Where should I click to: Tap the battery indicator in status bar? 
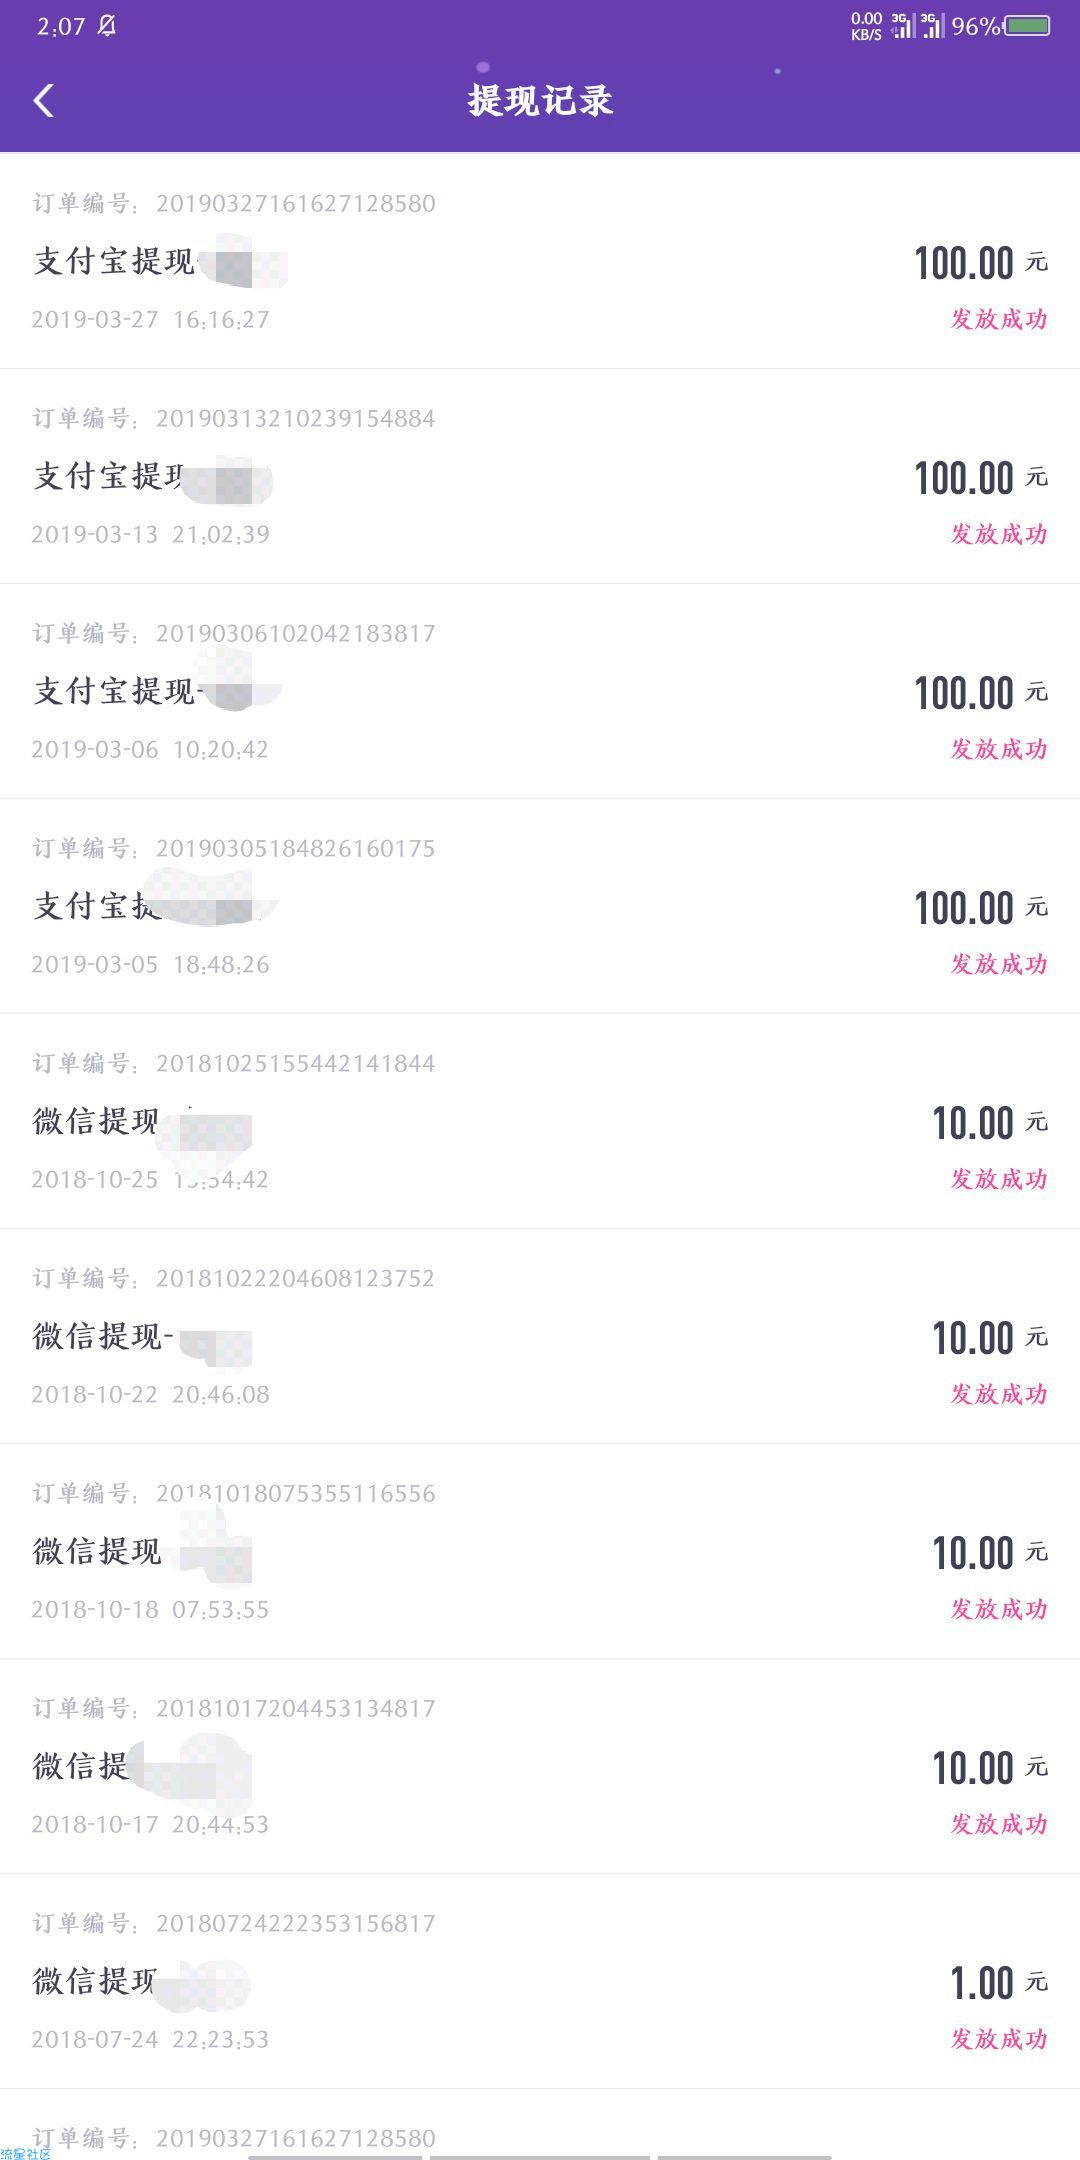point(1028,25)
